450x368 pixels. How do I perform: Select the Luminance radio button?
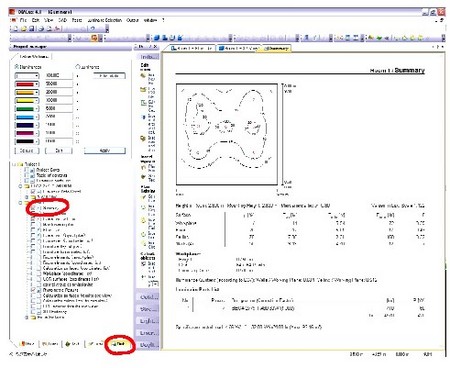click(x=78, y=67)
